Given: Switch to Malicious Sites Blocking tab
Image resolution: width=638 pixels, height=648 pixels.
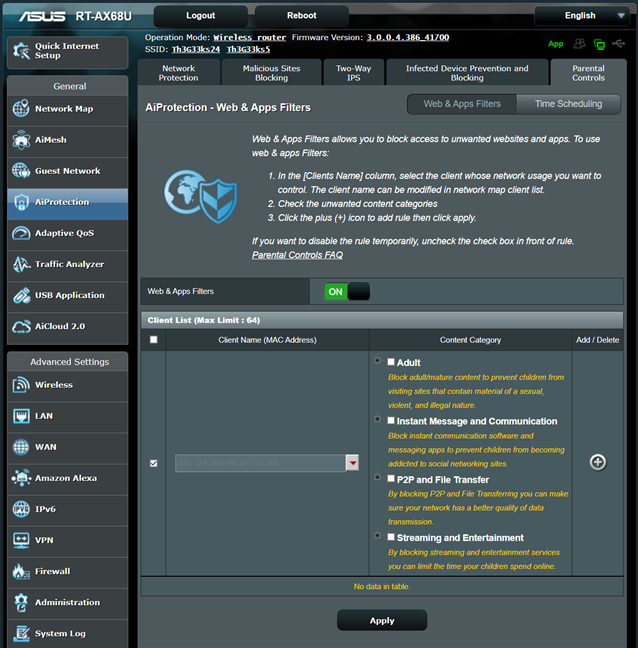Looking at the screenshot, I should [271, 73].
